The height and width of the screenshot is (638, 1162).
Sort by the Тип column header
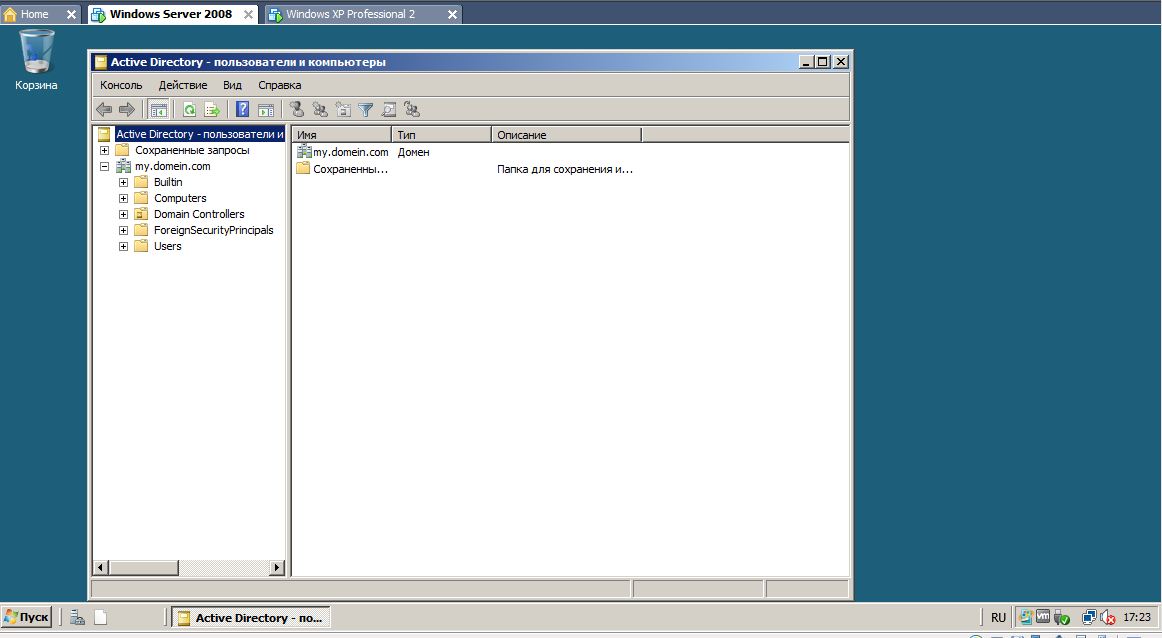point(442,135)
